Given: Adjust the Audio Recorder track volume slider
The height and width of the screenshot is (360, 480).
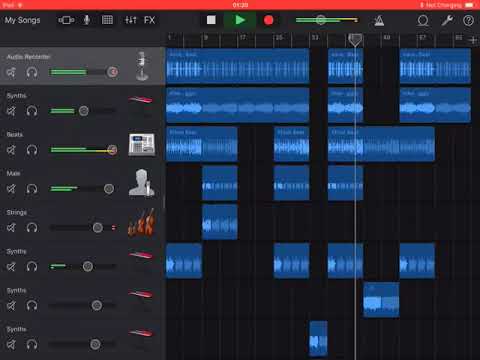Looking at the screenshot, I should click(83, 72).
